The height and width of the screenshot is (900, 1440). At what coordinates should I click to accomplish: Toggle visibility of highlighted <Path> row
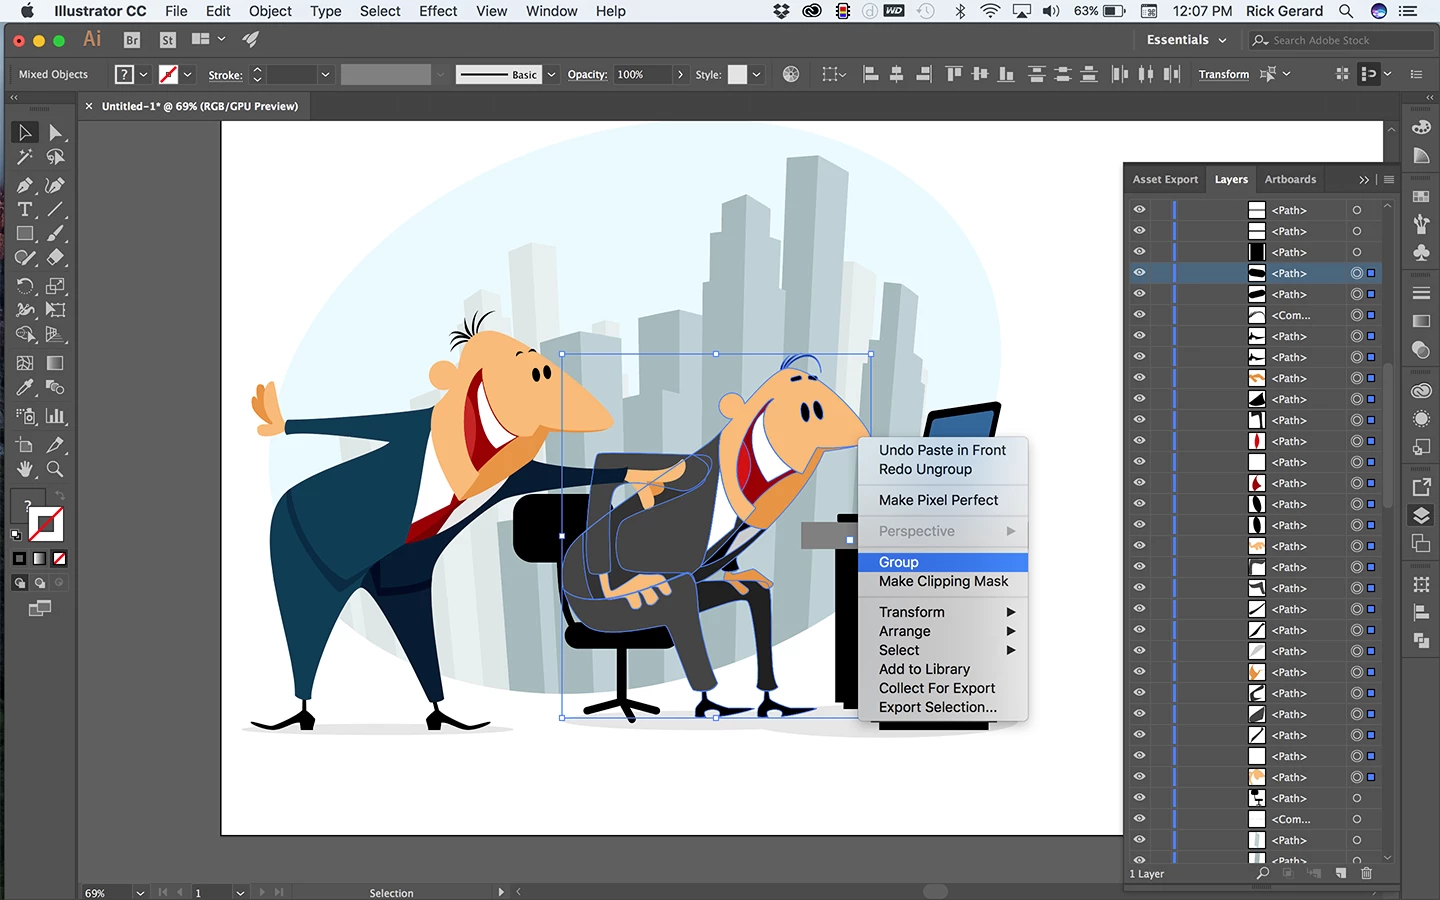click(1139, 273)
